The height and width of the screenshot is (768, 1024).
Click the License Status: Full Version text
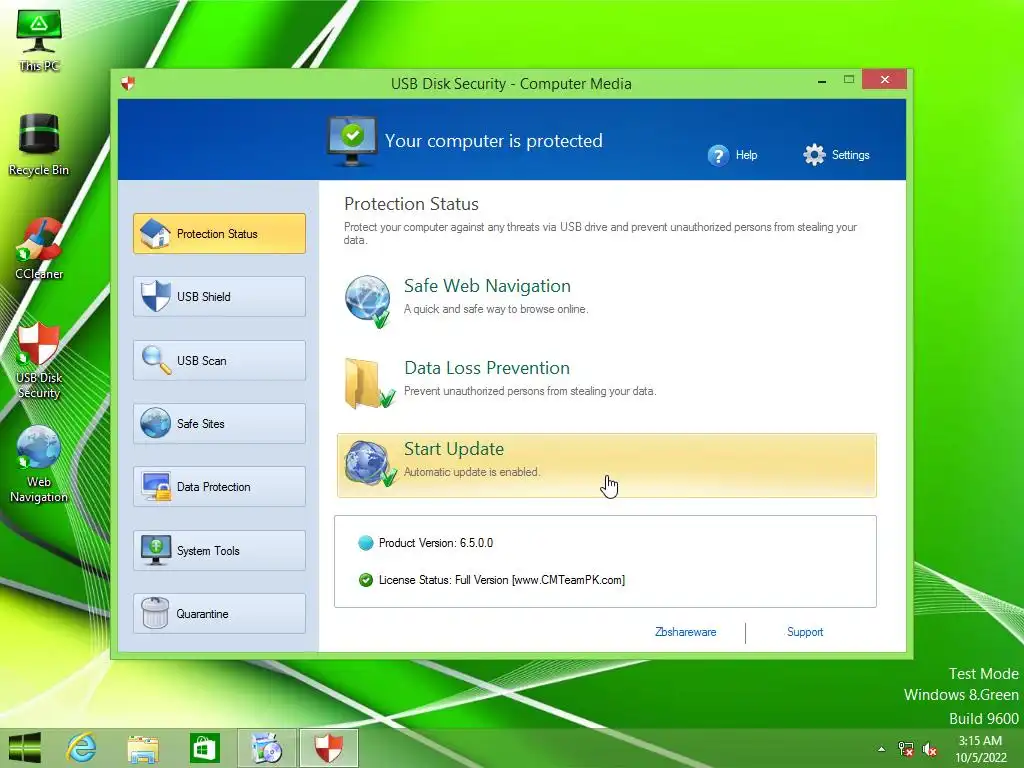click(x=502, y=580)
